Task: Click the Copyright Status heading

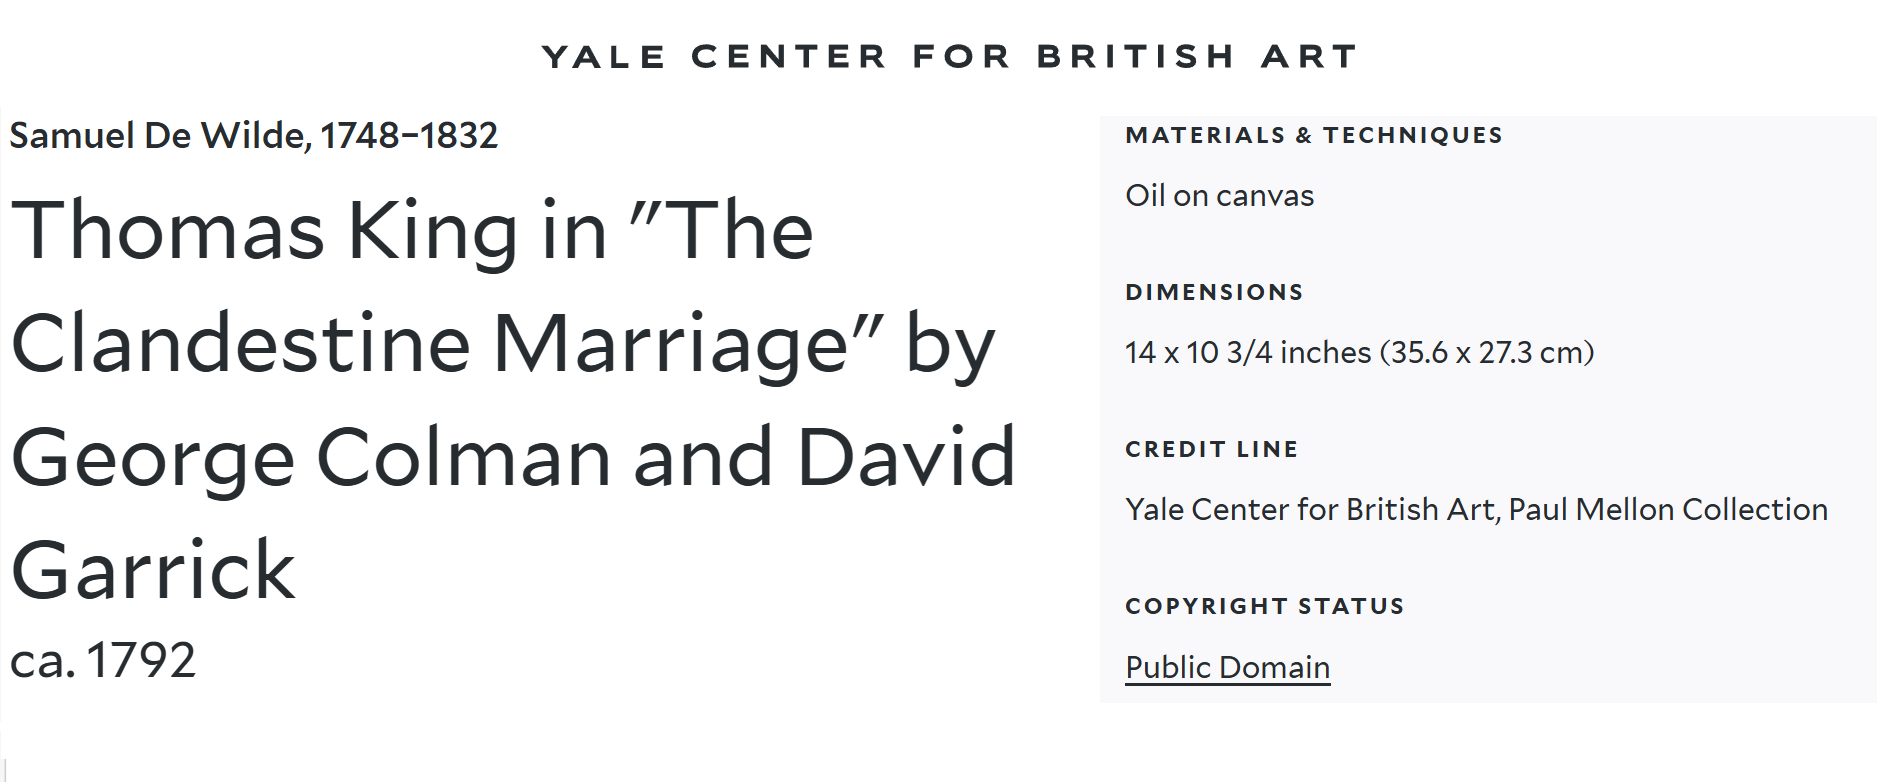Action: (1264, 607)
